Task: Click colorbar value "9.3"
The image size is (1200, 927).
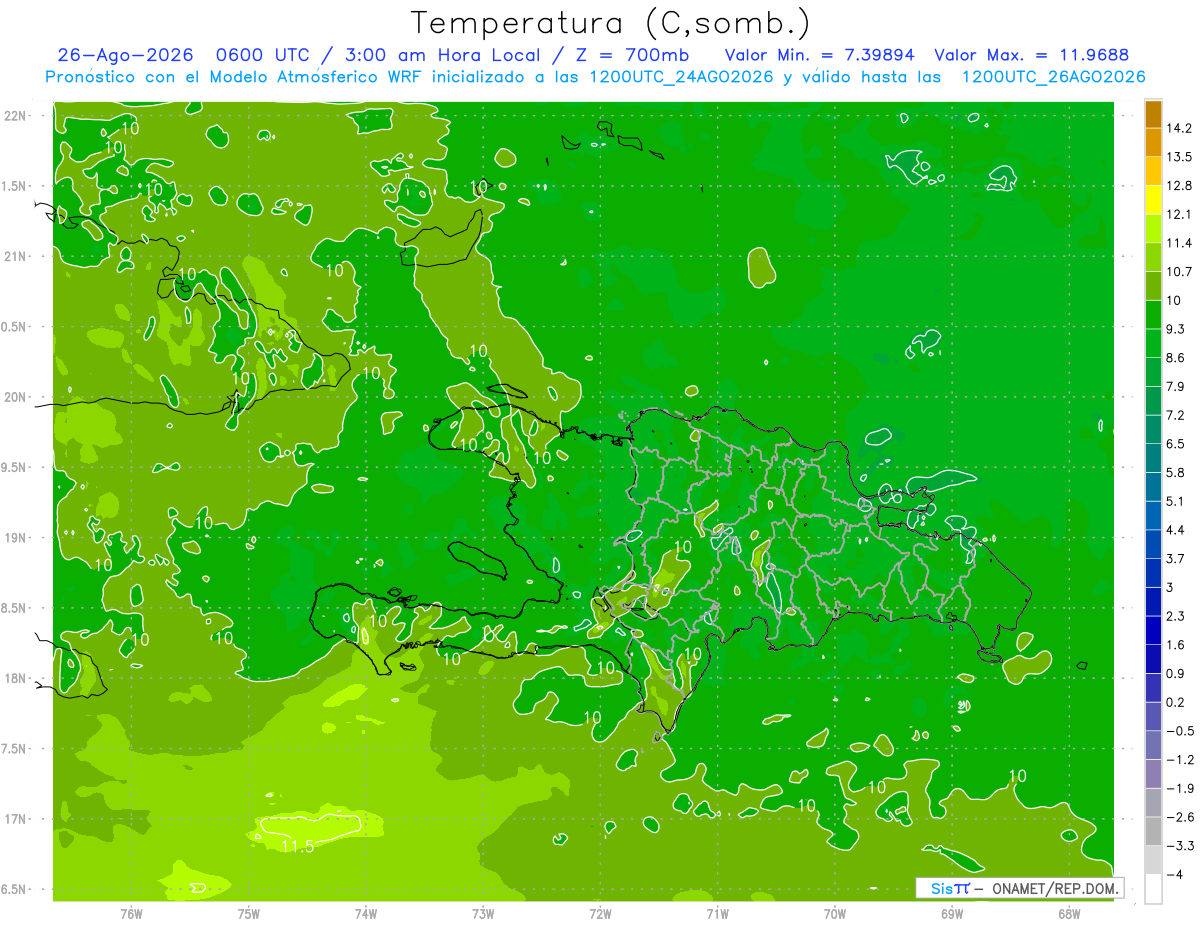Action: [x=1177, y=329]
